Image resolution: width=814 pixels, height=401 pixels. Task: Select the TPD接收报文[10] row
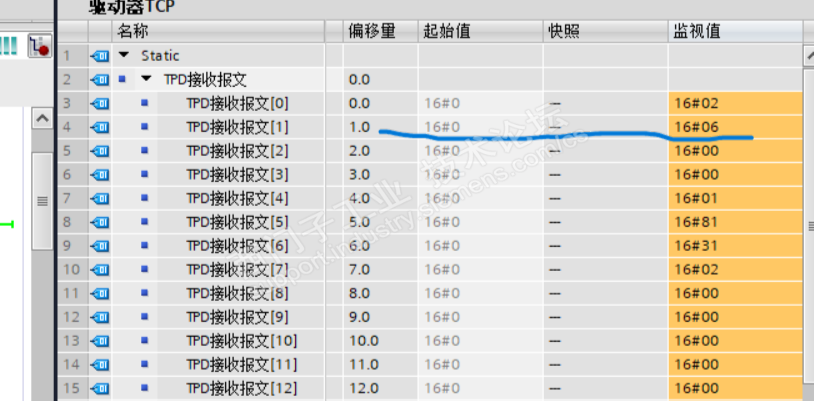[430, 341]
